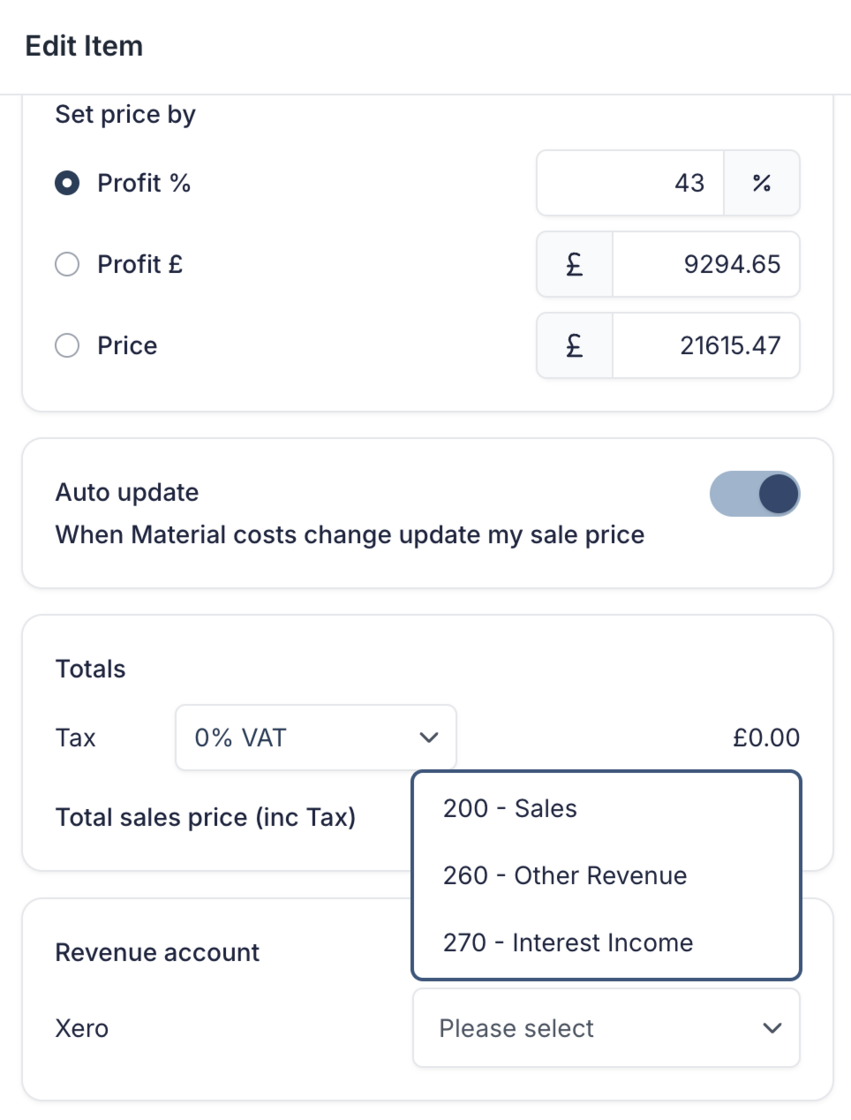Screen dimensions: 851x1120
Task: Select the Price radio button
Action: click(x=67, y=346)
